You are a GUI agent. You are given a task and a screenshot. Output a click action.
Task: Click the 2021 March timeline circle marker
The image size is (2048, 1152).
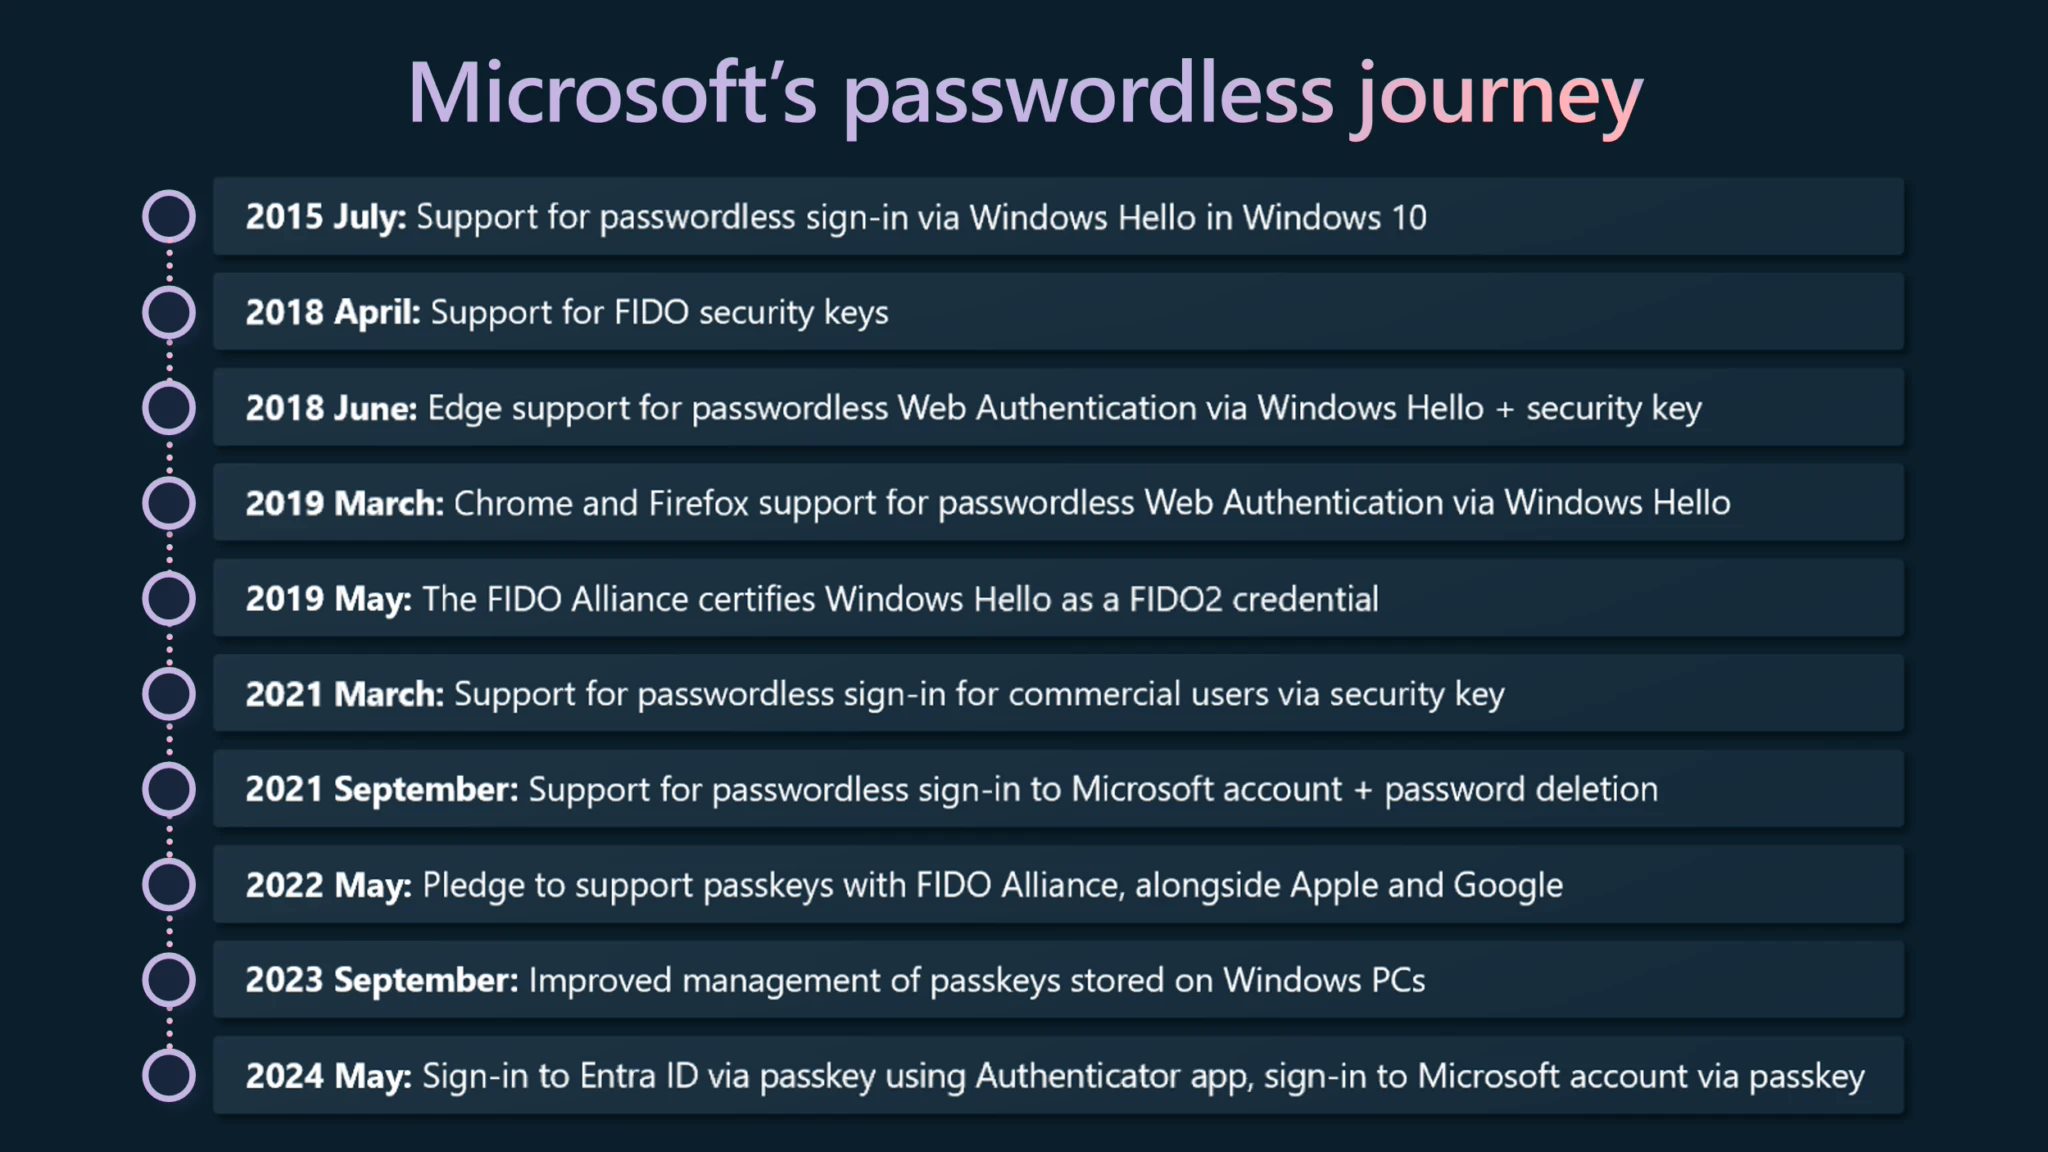[x=169, y=693]
